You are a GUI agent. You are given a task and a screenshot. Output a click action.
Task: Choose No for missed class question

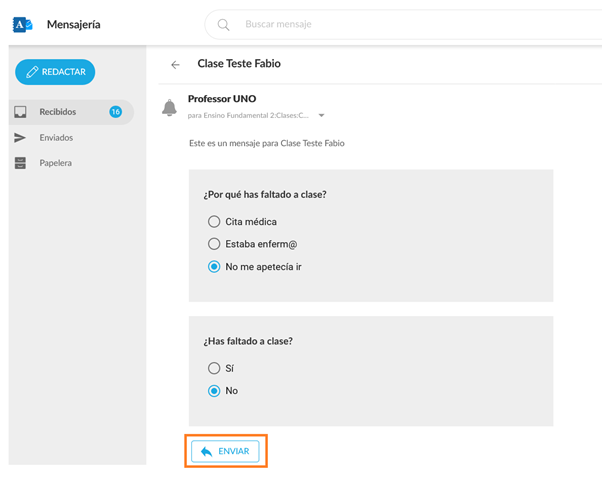(214, 391)
